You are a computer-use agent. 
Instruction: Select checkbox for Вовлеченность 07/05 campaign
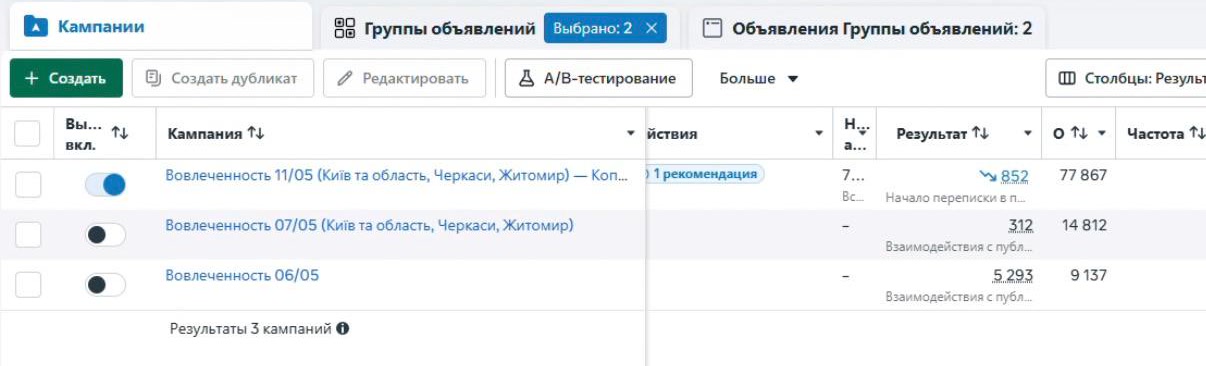[x=28, y=235]
